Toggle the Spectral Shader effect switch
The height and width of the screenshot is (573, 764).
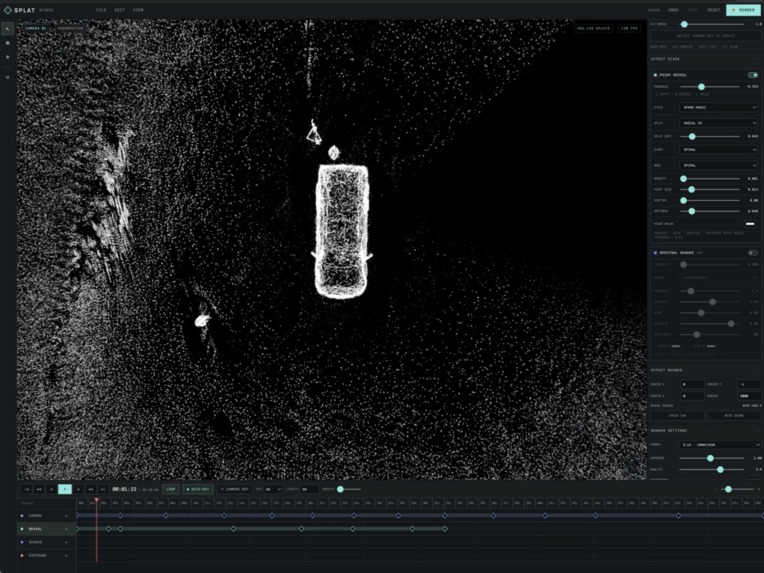(x=753, y=253)
